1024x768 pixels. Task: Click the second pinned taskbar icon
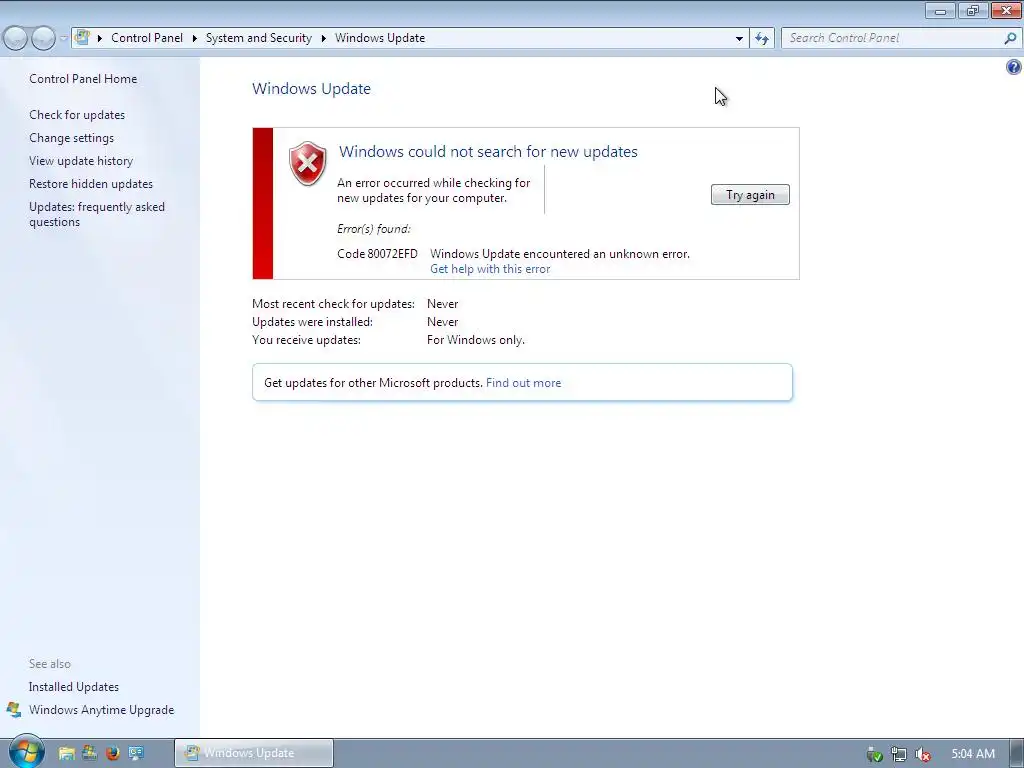click(89, 753)
